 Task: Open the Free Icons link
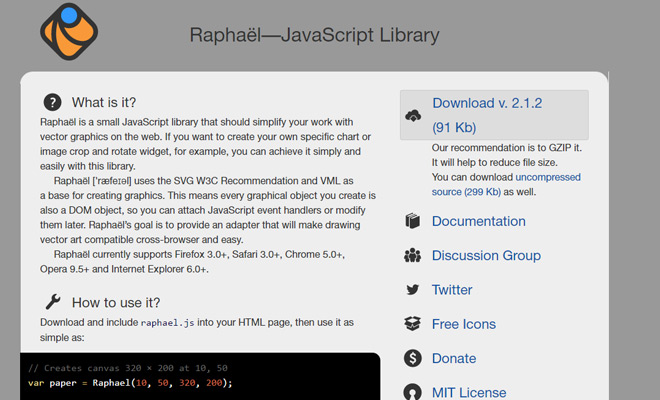(466, 324)
